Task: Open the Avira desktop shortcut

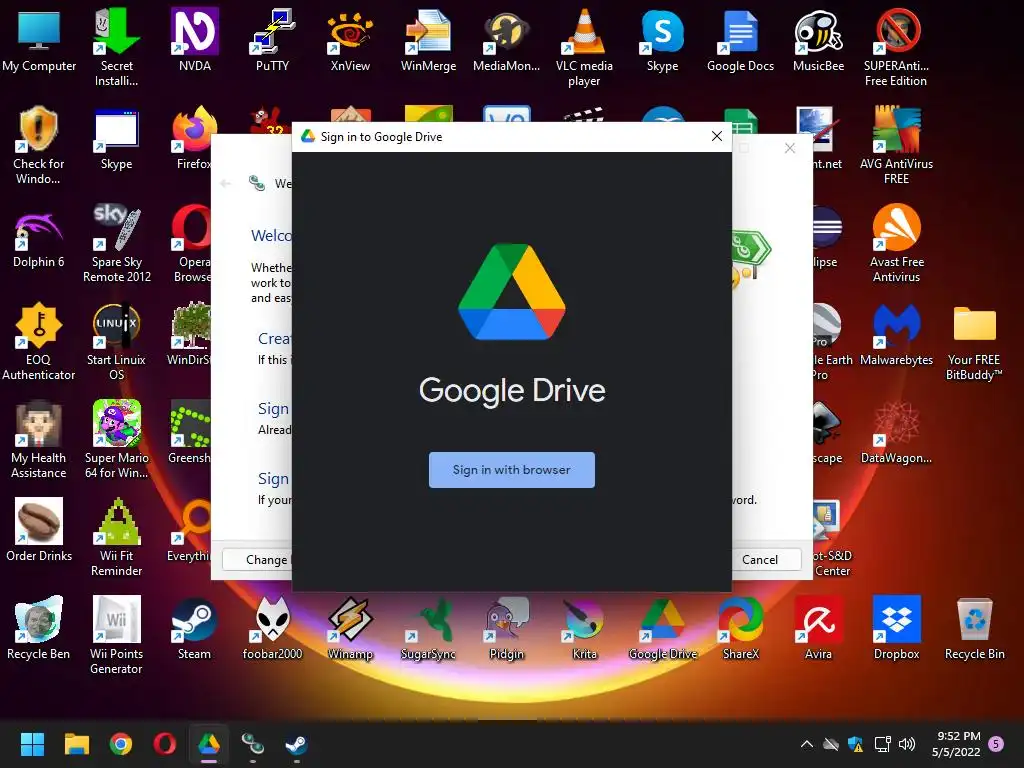Action: pos(818,628)
